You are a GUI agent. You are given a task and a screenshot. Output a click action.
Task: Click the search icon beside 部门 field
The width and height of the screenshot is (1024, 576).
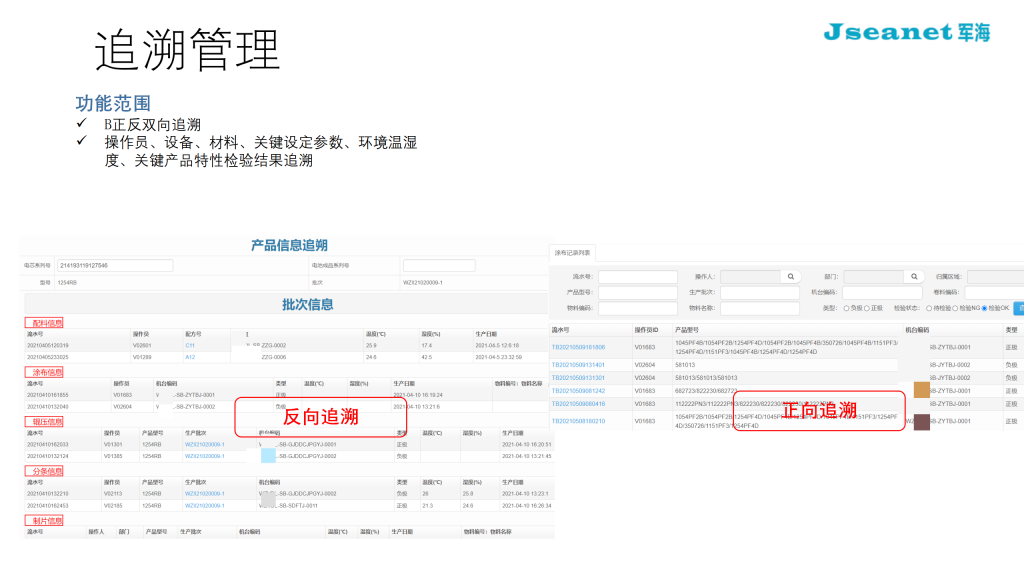(x=913, y=276)
